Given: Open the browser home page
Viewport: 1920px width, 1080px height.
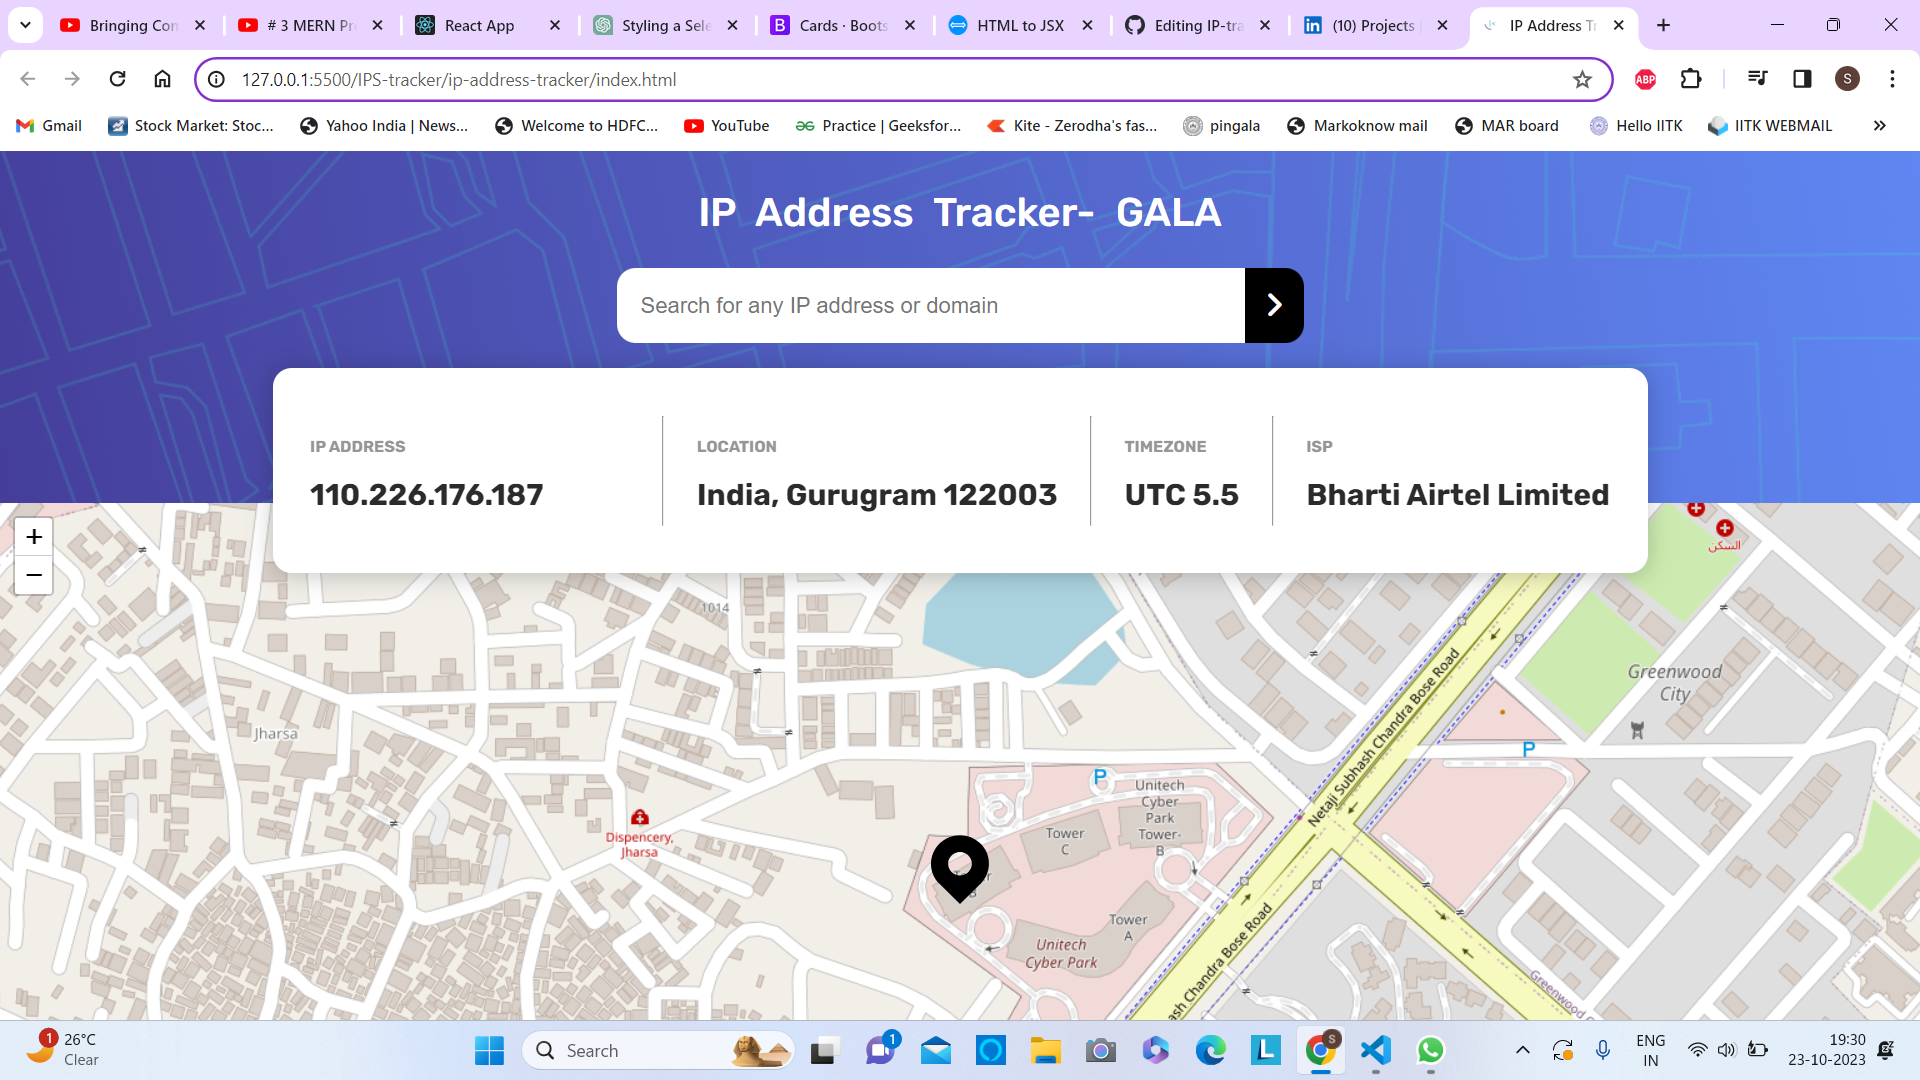Looking at the screenshot, I should pos(162,79).
